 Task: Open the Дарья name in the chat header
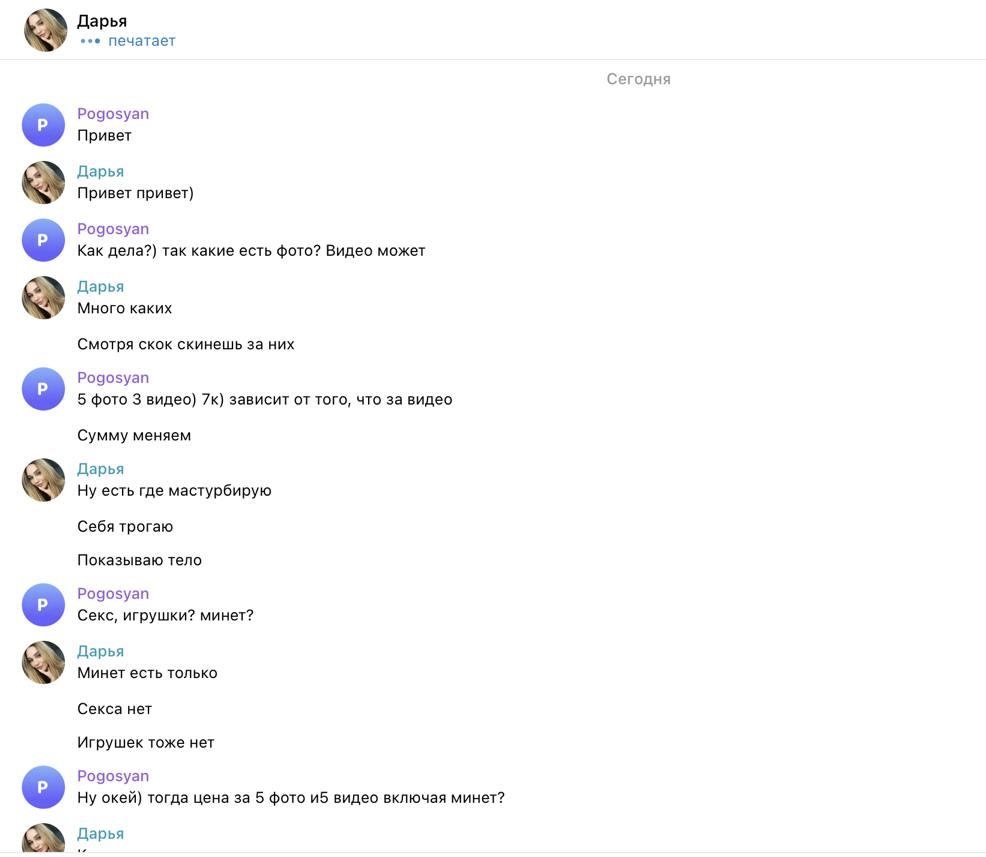pyautogui.click(x=102, y=21)
